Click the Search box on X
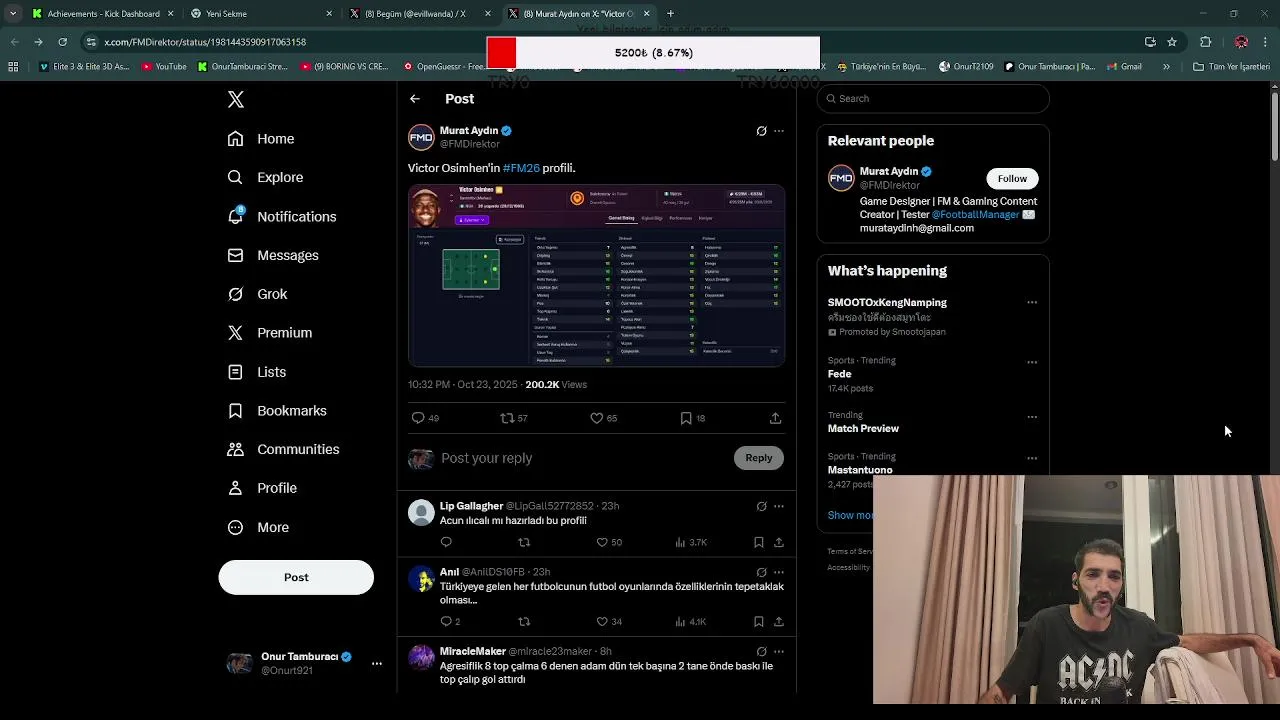This screenshot has height=720, width=1280. click(x=933, y=98)
